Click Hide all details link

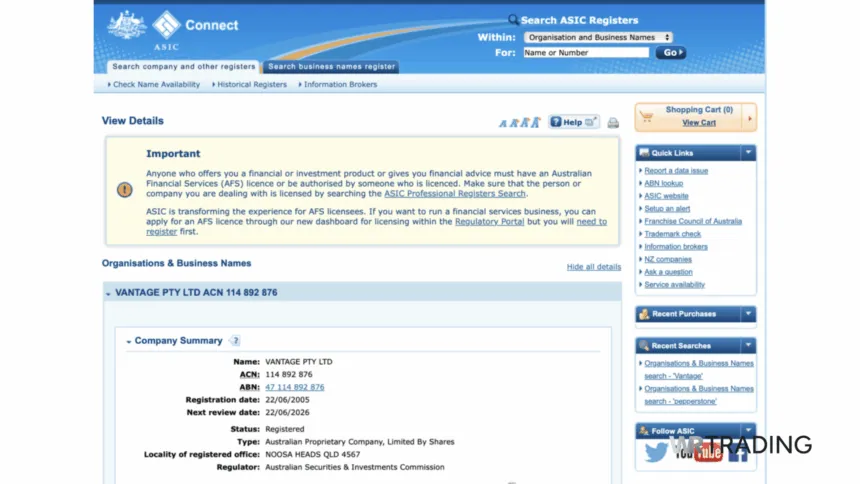[594, 267]
